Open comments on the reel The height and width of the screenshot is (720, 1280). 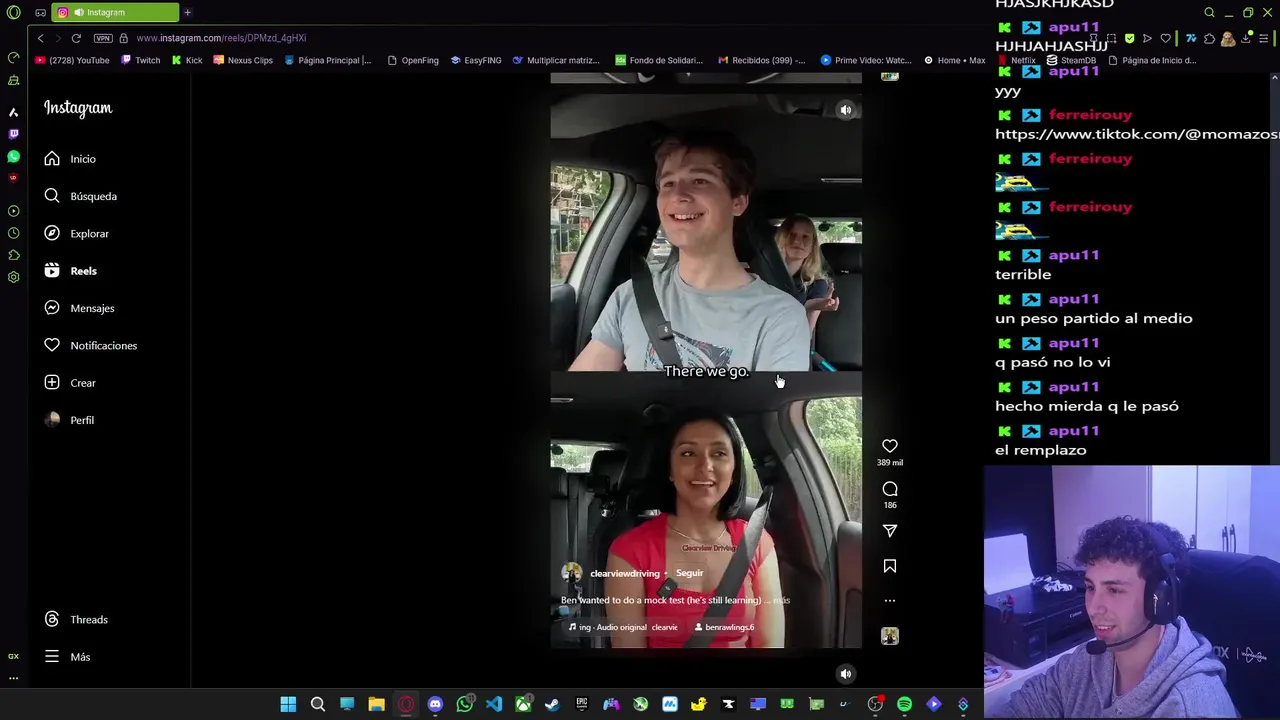890,489
